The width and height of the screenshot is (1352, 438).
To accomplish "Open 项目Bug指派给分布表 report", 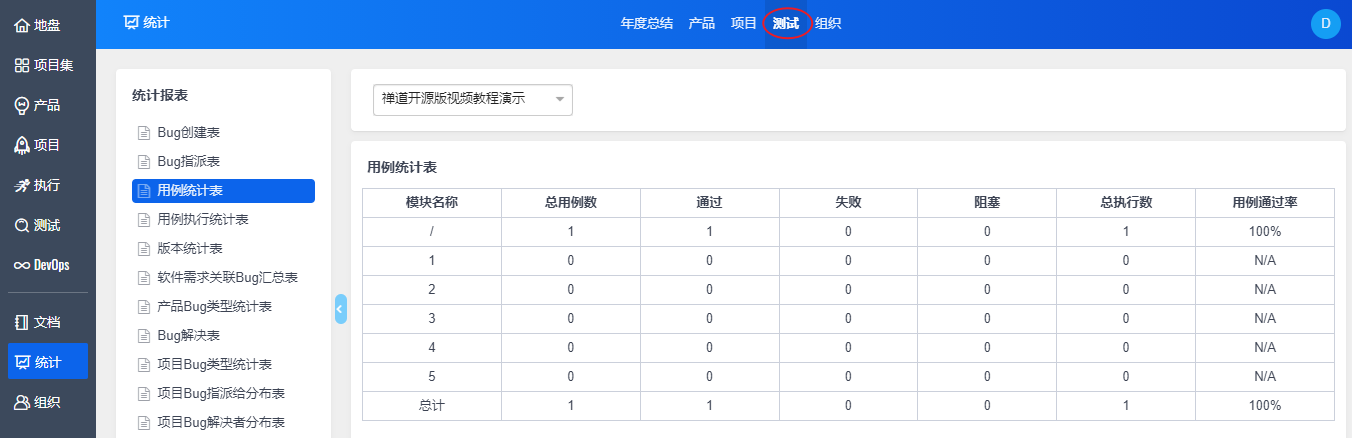I will (x=223, y=393).
